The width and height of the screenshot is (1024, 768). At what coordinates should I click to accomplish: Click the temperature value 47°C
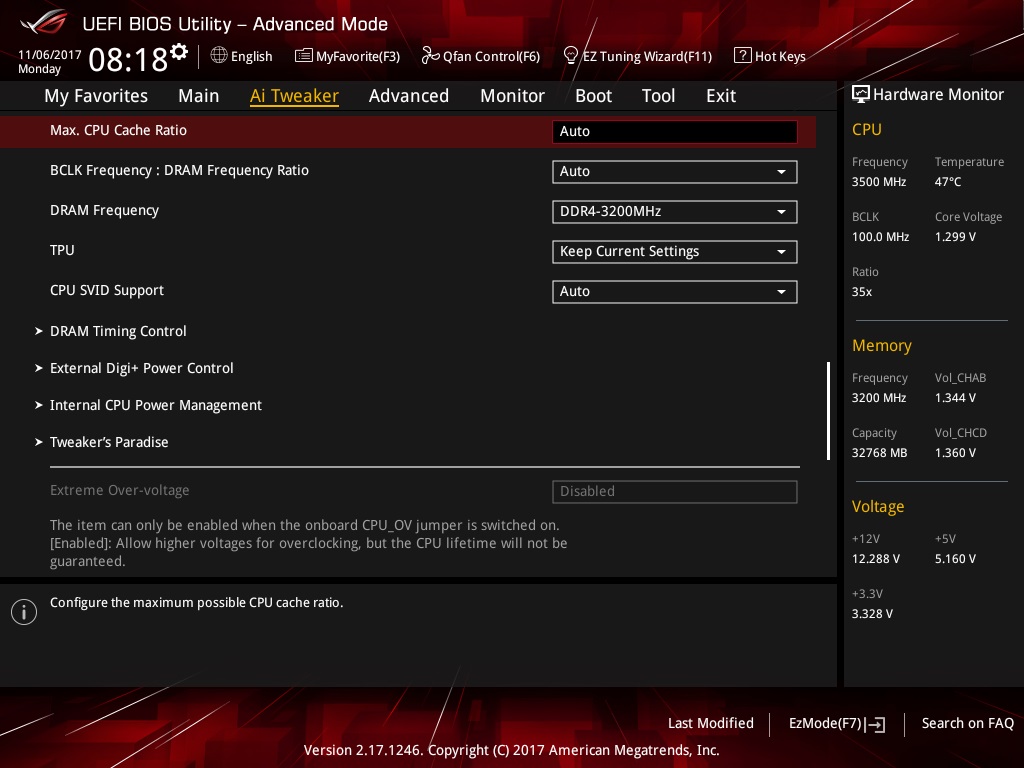pyautogui.click(x=948, y=182)
